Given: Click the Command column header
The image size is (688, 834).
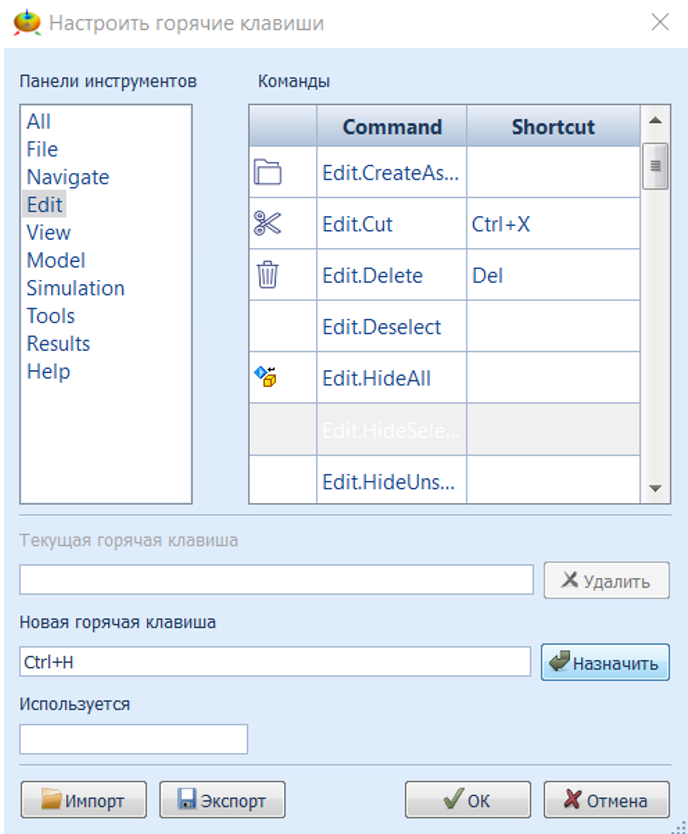Looking at the screenshot, I should (x=392, y=127).
